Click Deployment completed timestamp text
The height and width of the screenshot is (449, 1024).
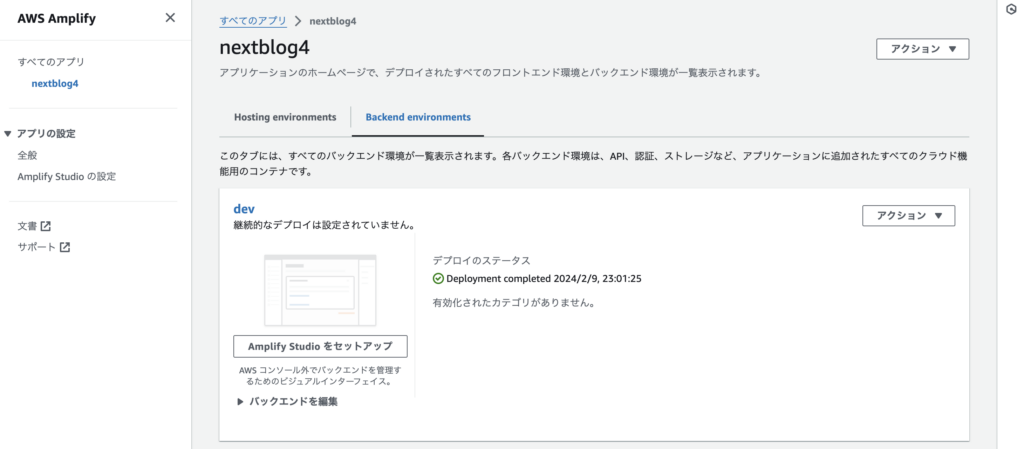coord(544,279)
